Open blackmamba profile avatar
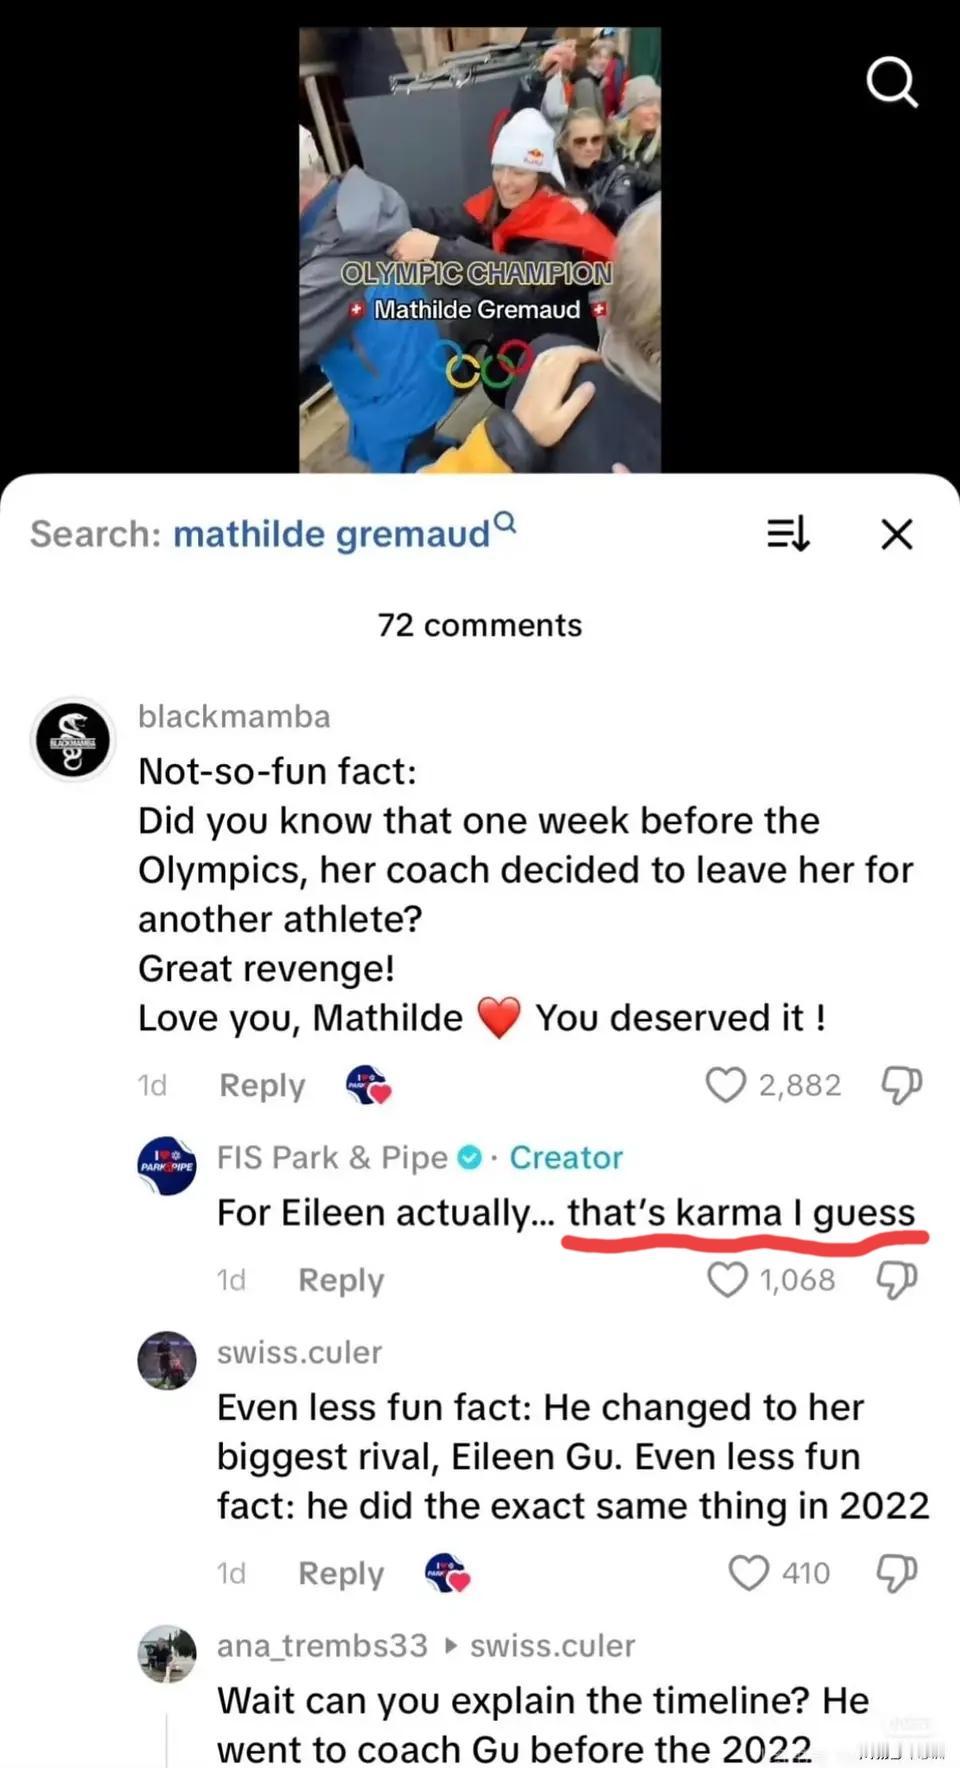 click(73, 740)
